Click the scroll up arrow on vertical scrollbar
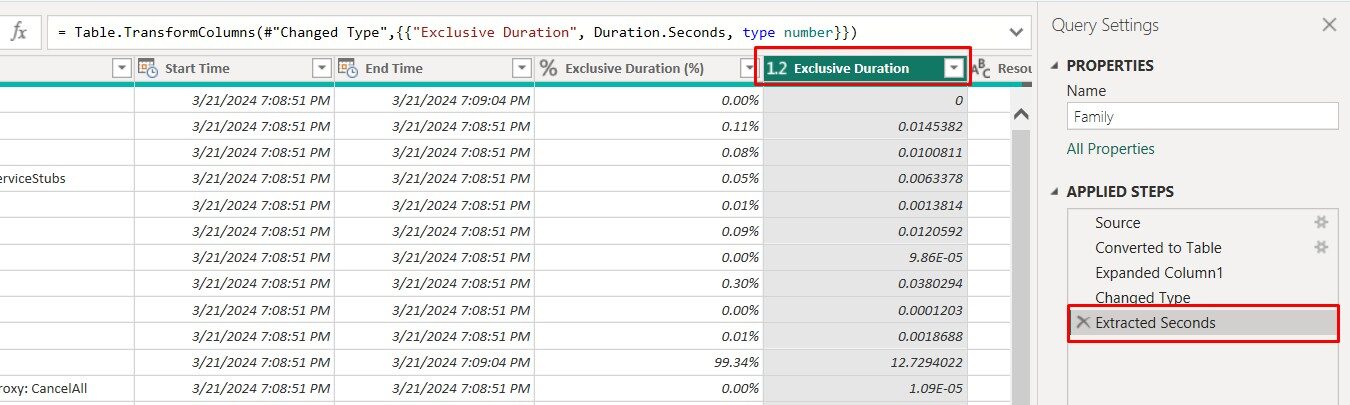The image size is (1350, 405). point(1021,114)
